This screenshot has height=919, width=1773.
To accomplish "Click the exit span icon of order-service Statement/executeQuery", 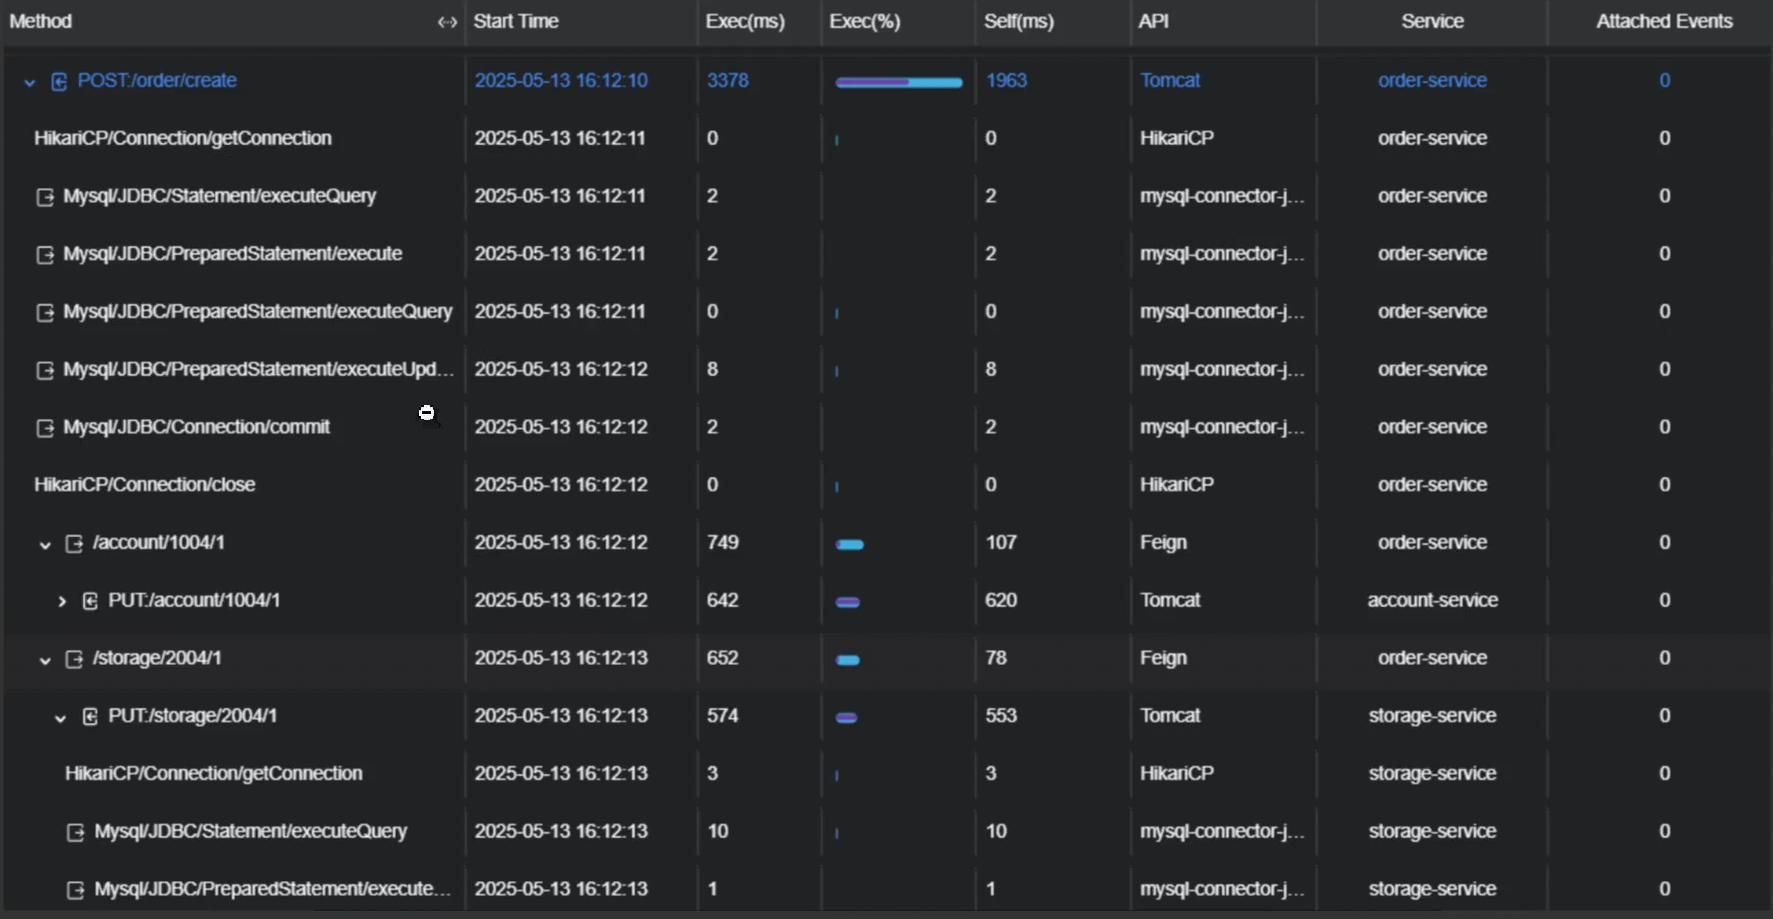I will coord(45,197).
